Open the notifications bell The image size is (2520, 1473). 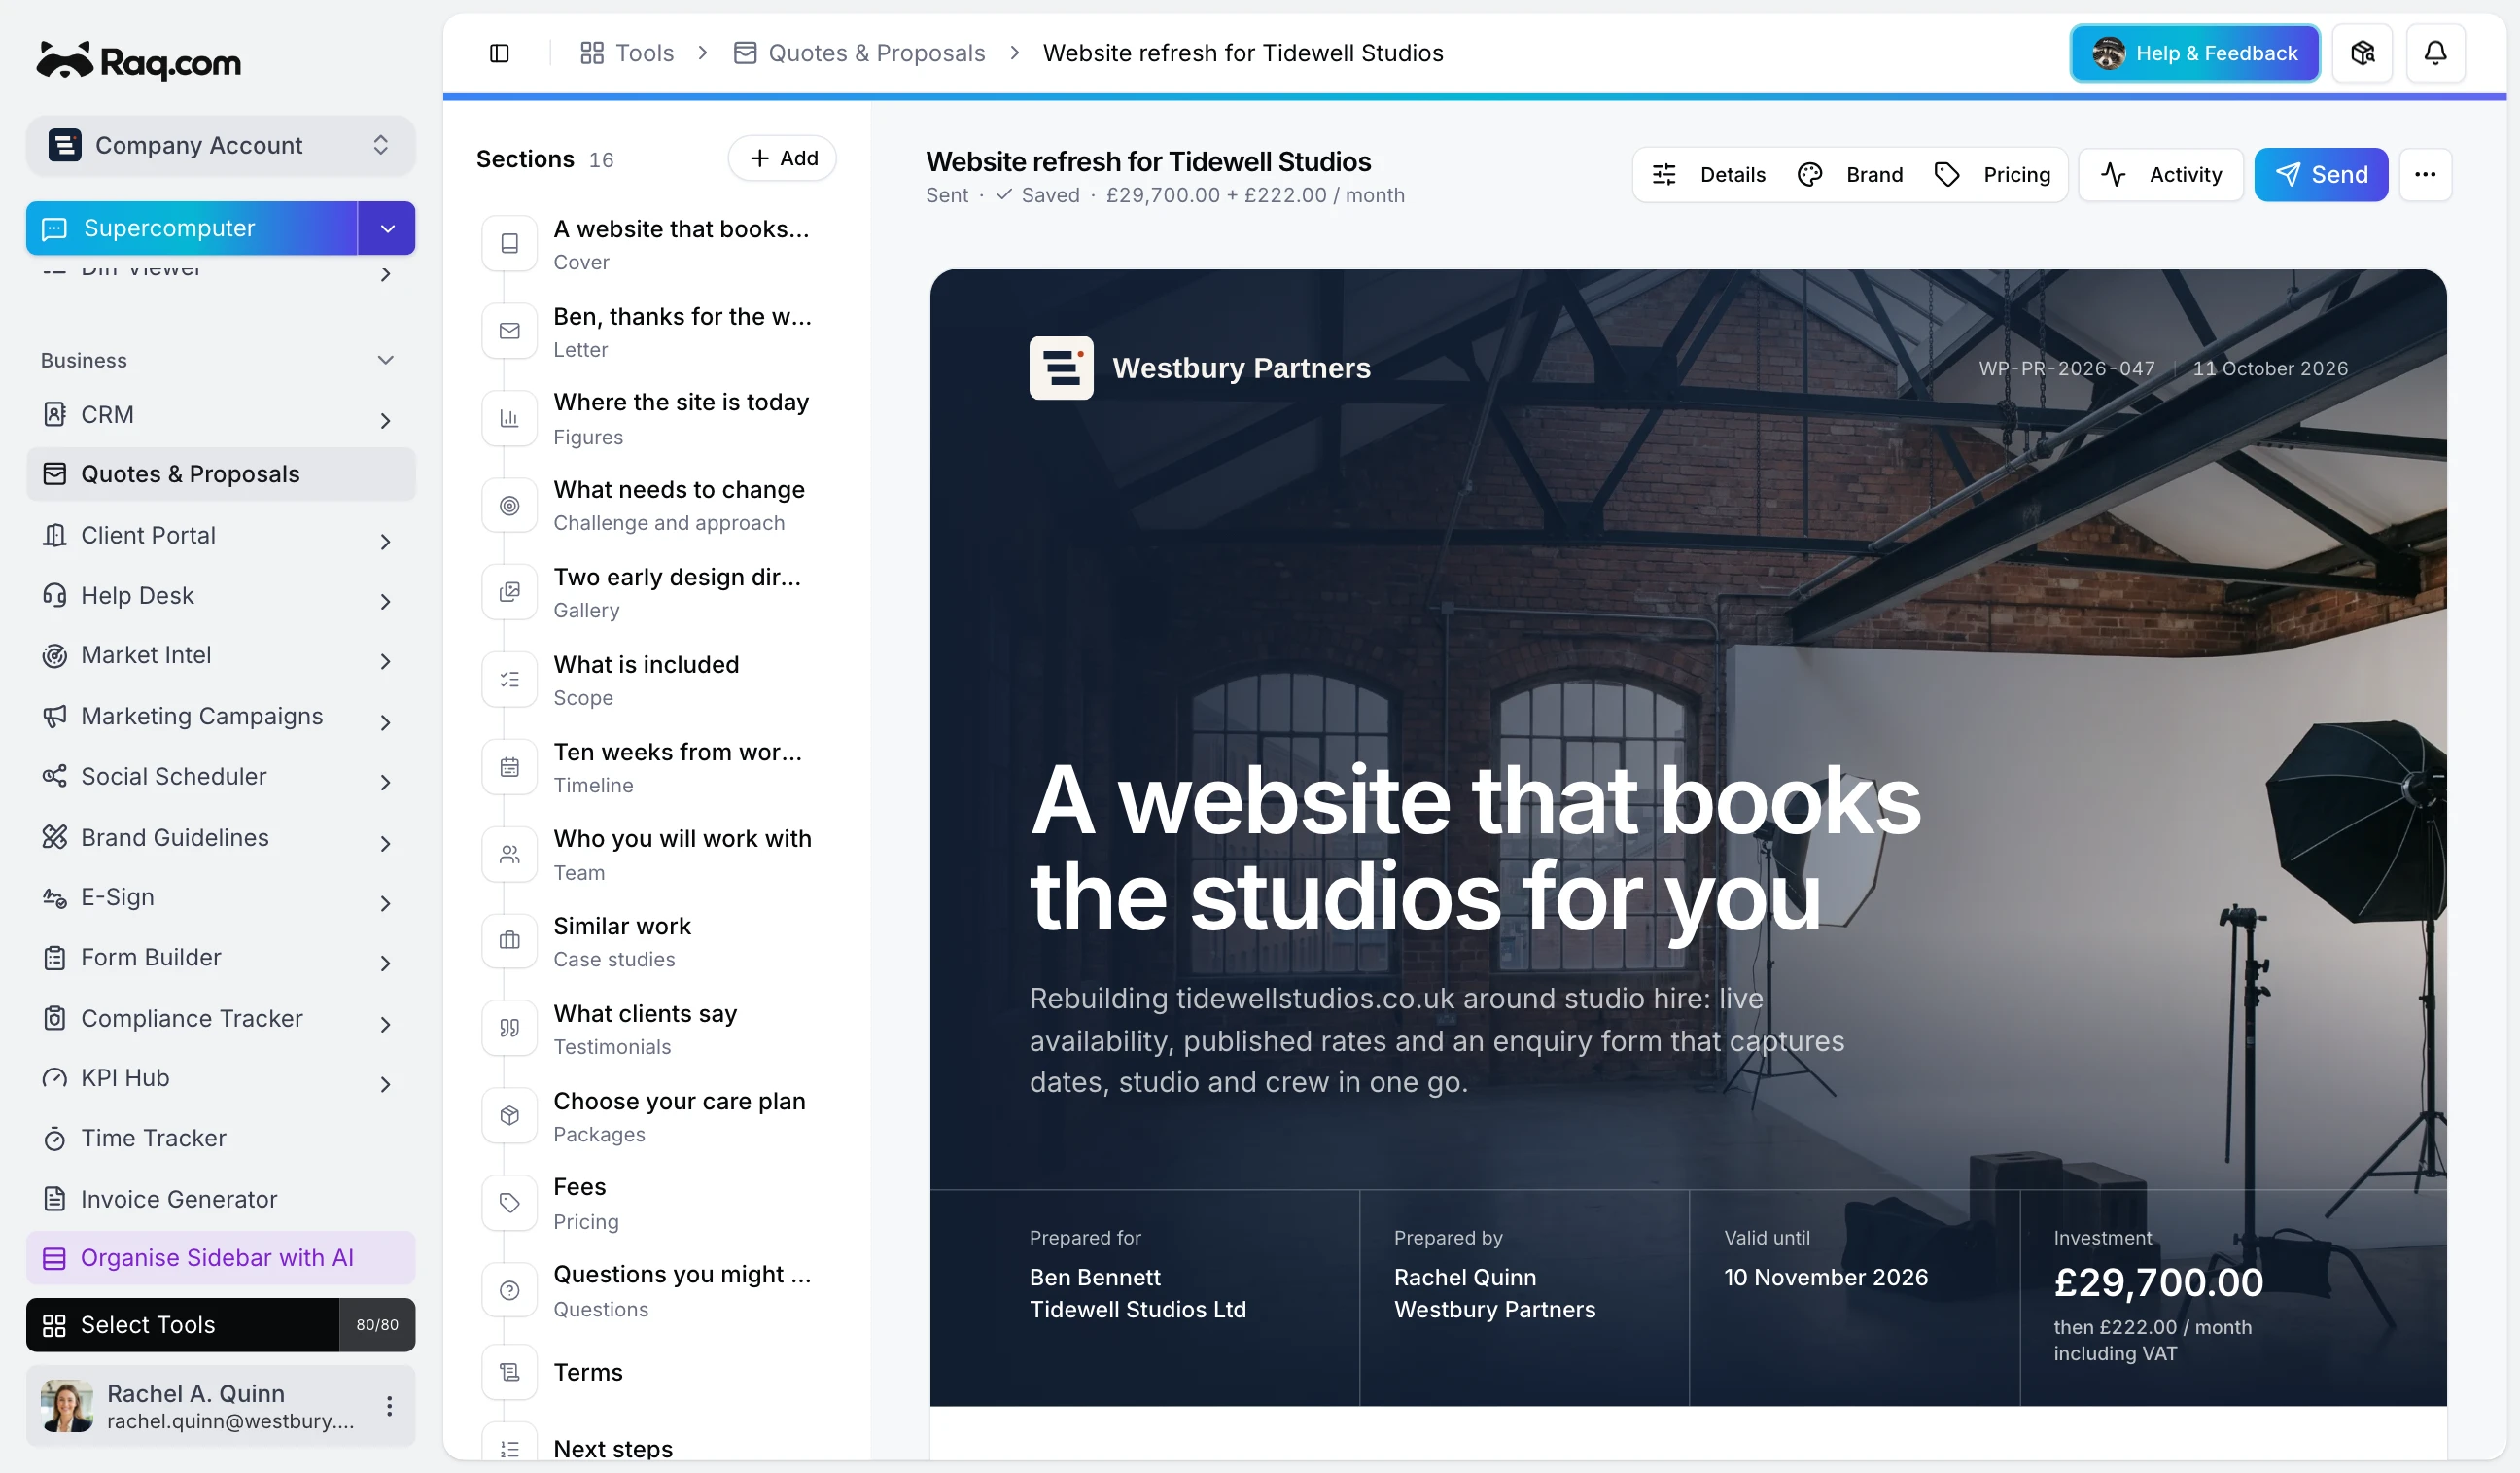[x=2435, y=53]
